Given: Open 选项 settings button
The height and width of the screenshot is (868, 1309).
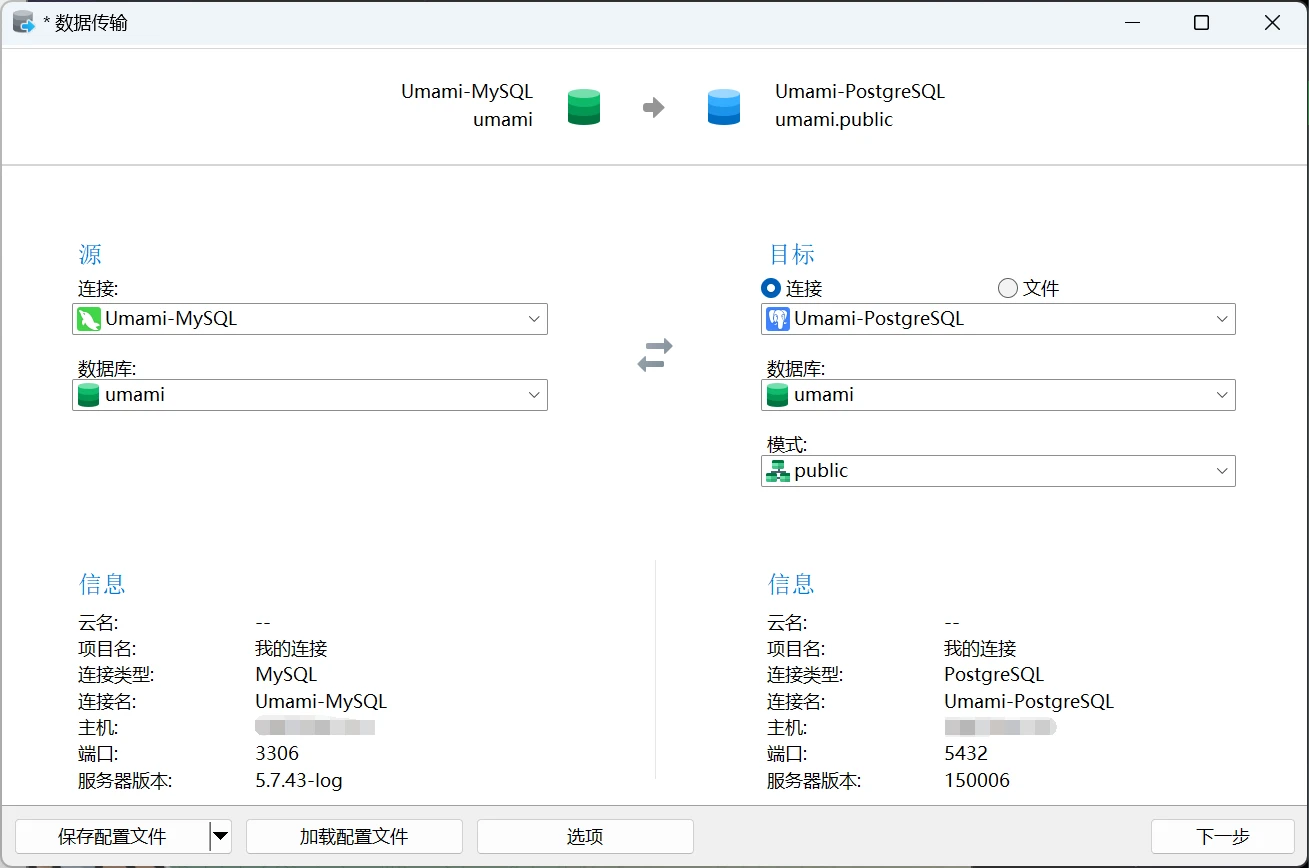Looking at the screenshot, I should click(585, 836).
